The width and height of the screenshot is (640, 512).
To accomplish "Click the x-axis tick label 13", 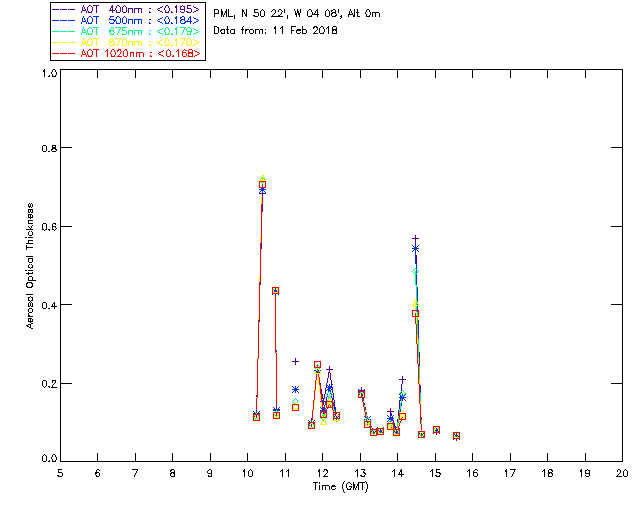I will [x=360, y=473].
